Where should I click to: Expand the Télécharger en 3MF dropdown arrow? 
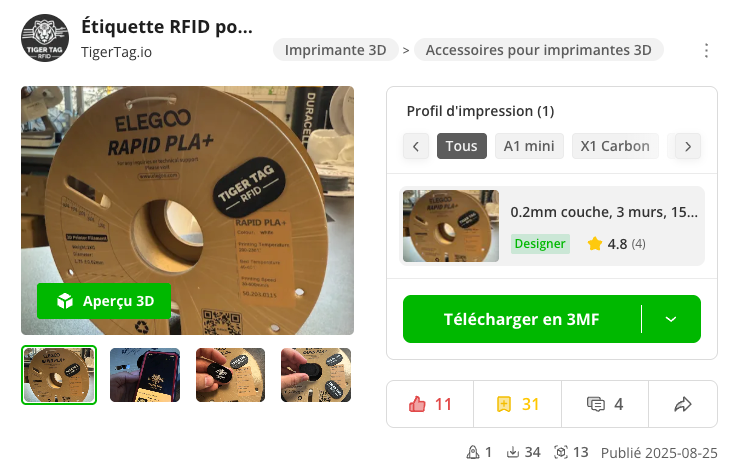[x=671, y=319]
